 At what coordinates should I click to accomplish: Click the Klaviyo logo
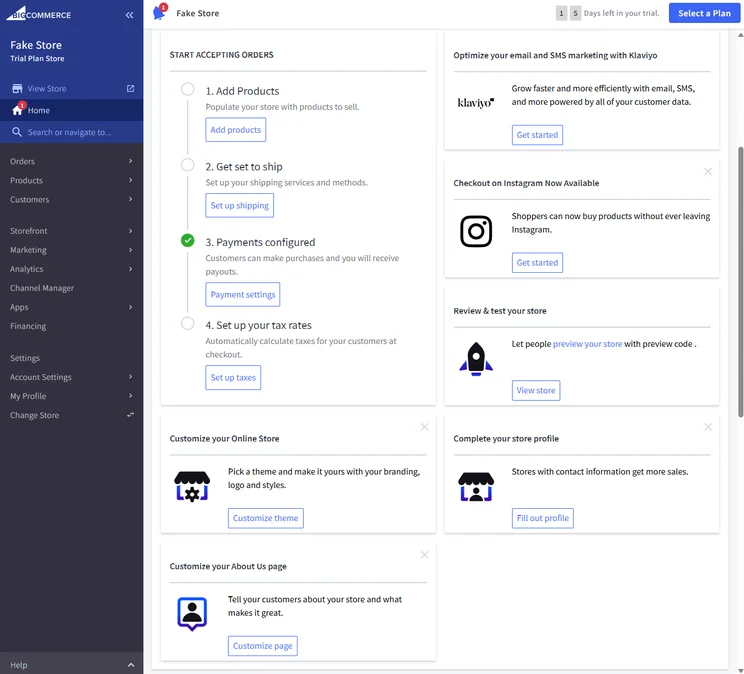click(x=476, y=103)
